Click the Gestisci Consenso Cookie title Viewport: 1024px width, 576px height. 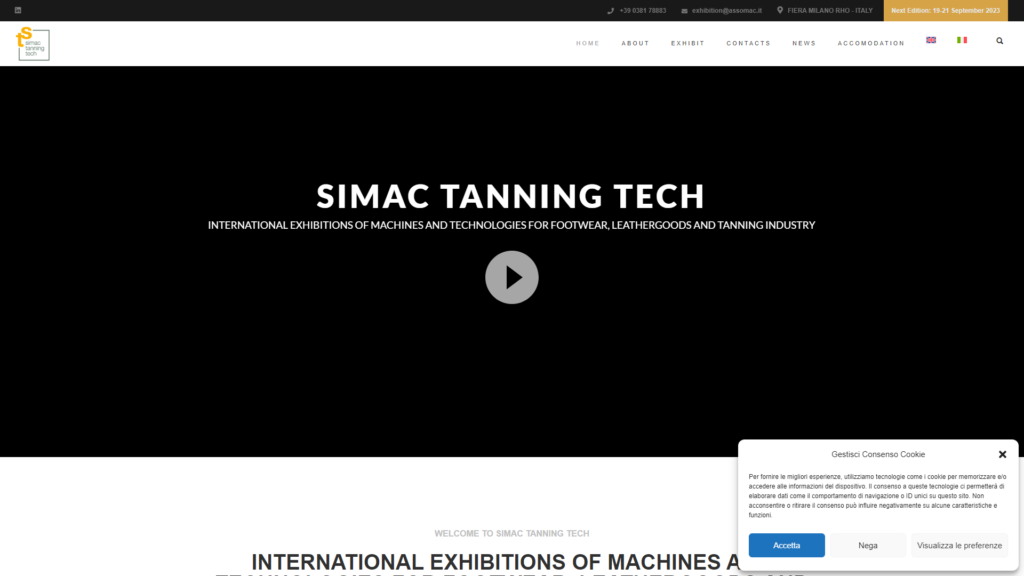(878, 455)
